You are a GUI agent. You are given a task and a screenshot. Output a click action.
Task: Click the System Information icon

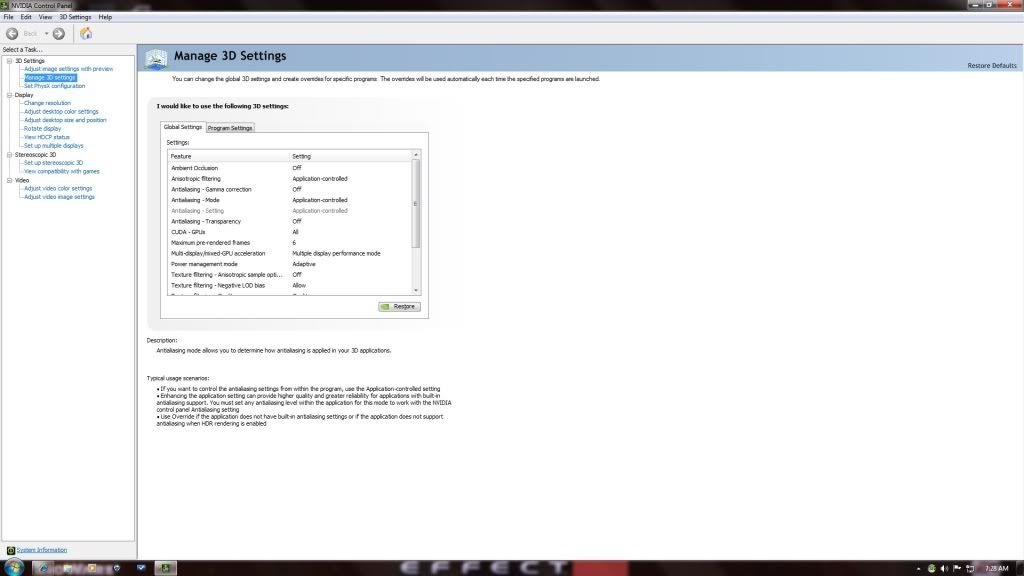(x=10, y=551)
